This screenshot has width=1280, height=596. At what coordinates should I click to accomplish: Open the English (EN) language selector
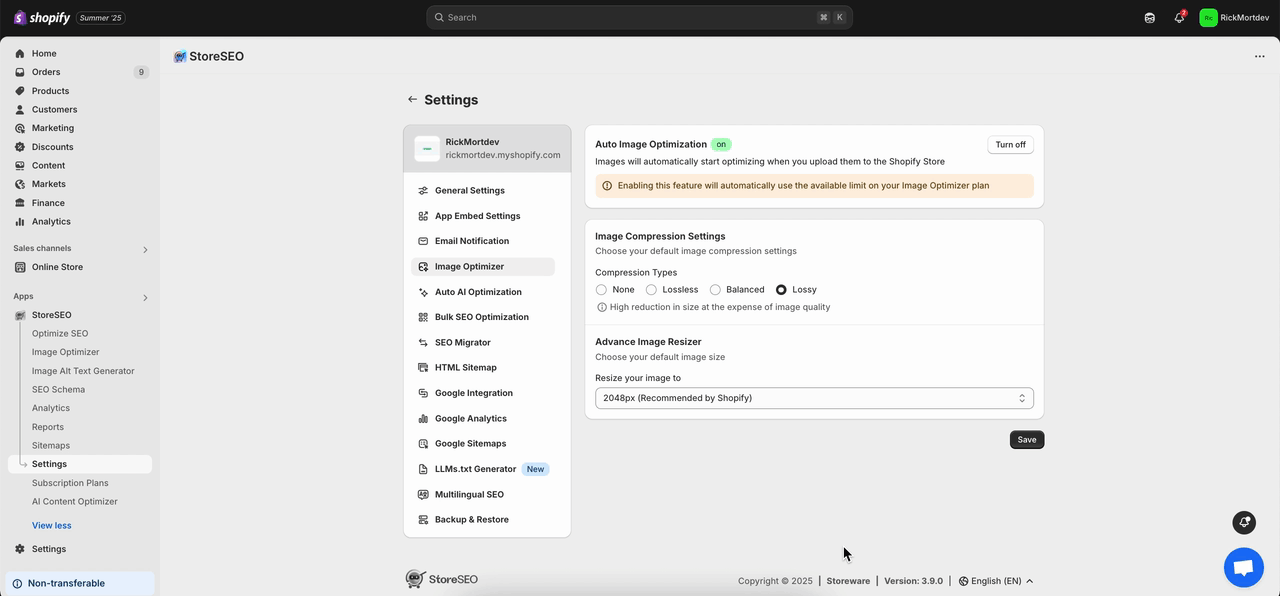(x=996, y=581)
